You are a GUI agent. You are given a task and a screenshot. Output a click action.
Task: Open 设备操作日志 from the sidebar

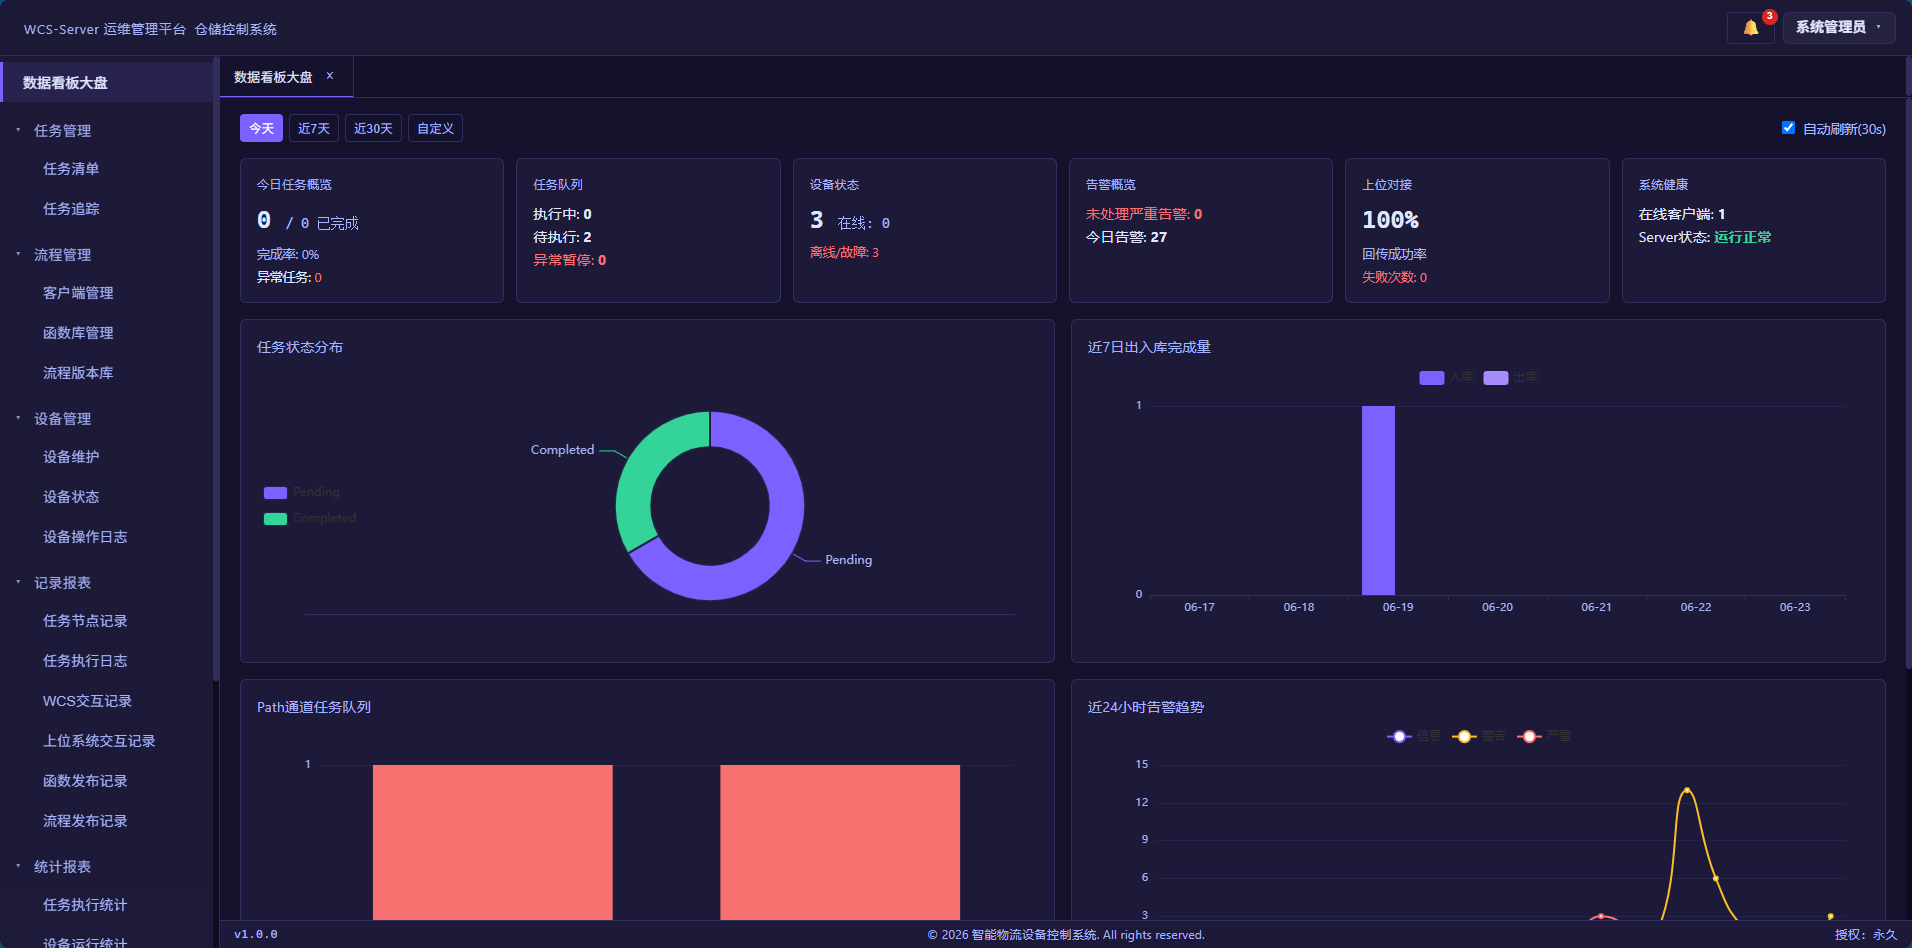[85, 537]
